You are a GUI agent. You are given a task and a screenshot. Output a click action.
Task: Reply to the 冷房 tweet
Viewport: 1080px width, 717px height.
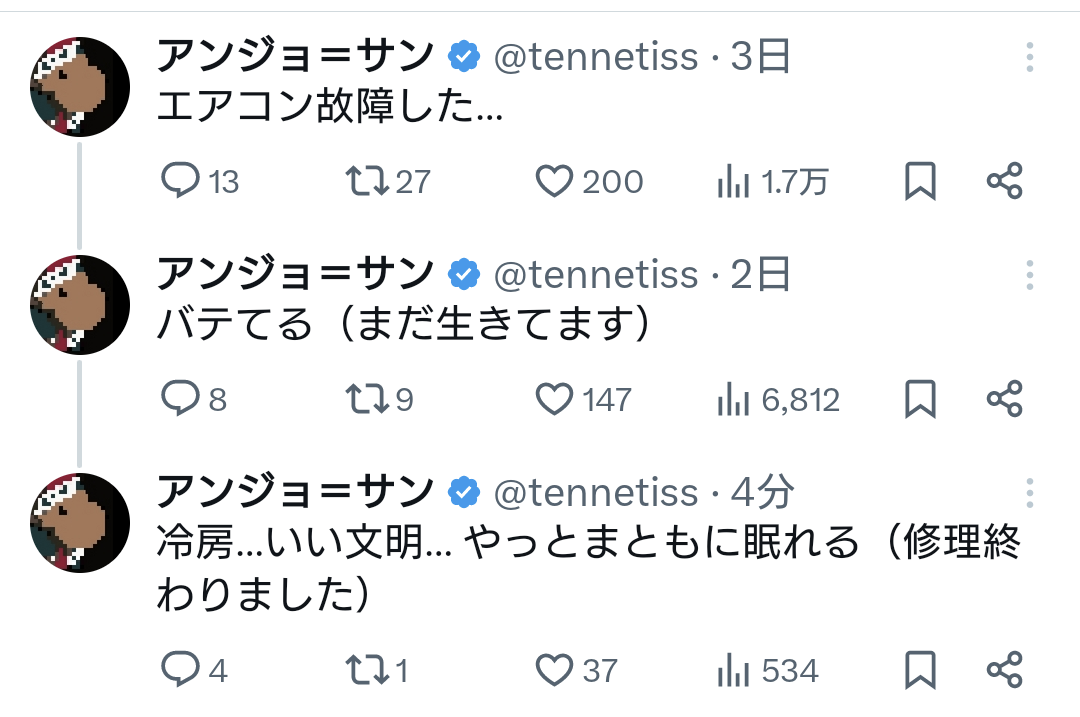[x=181, y=669]
